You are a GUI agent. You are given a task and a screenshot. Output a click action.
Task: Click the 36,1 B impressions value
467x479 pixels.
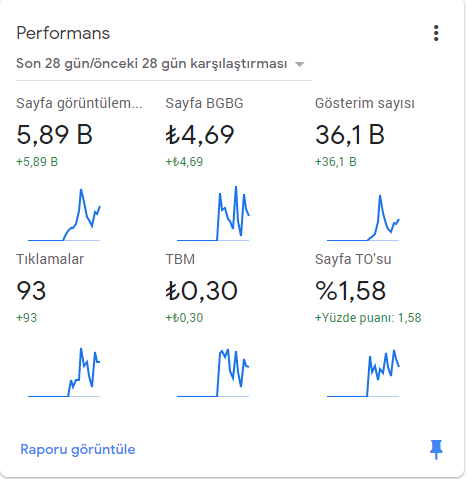pos(350,135)
